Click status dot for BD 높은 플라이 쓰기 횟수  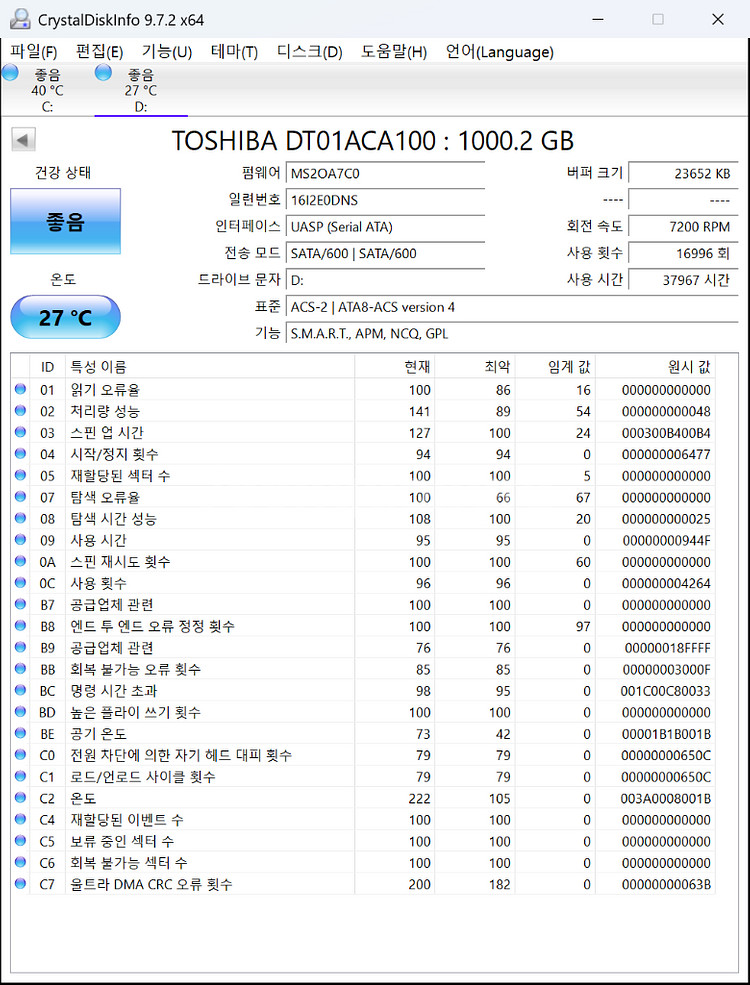[20, 711]
